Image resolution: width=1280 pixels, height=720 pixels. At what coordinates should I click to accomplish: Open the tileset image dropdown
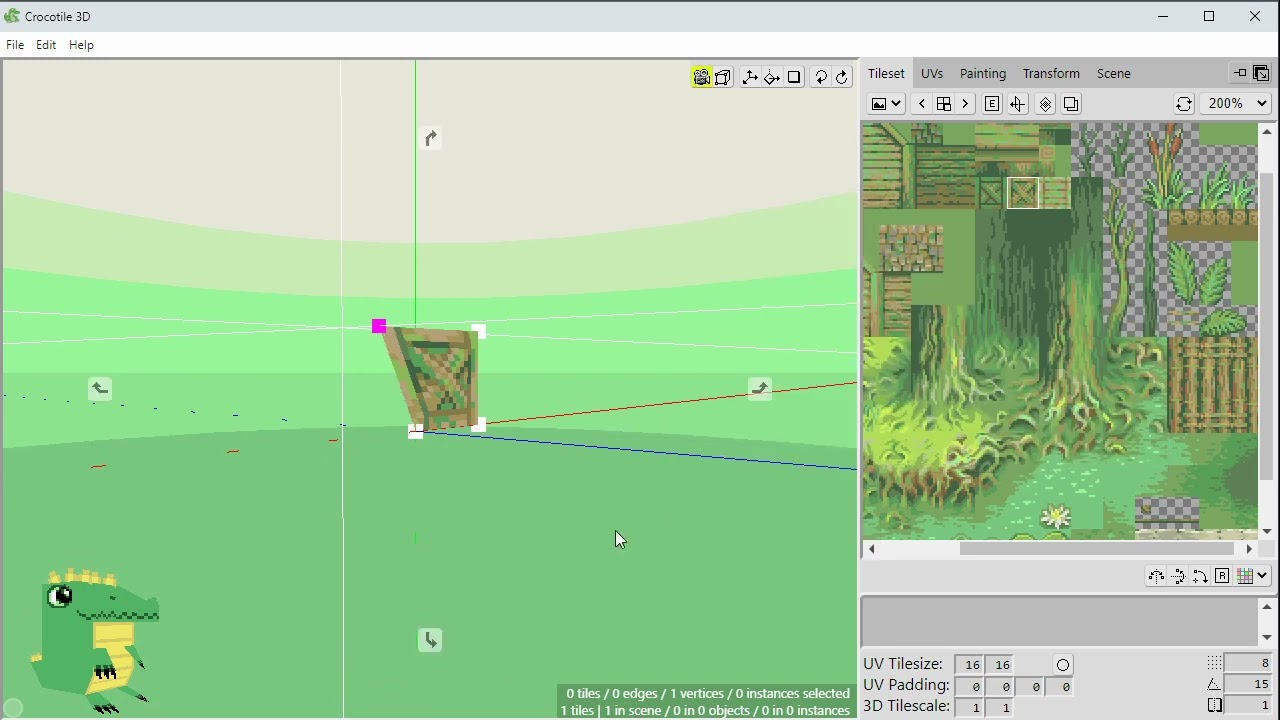[886, 104]
